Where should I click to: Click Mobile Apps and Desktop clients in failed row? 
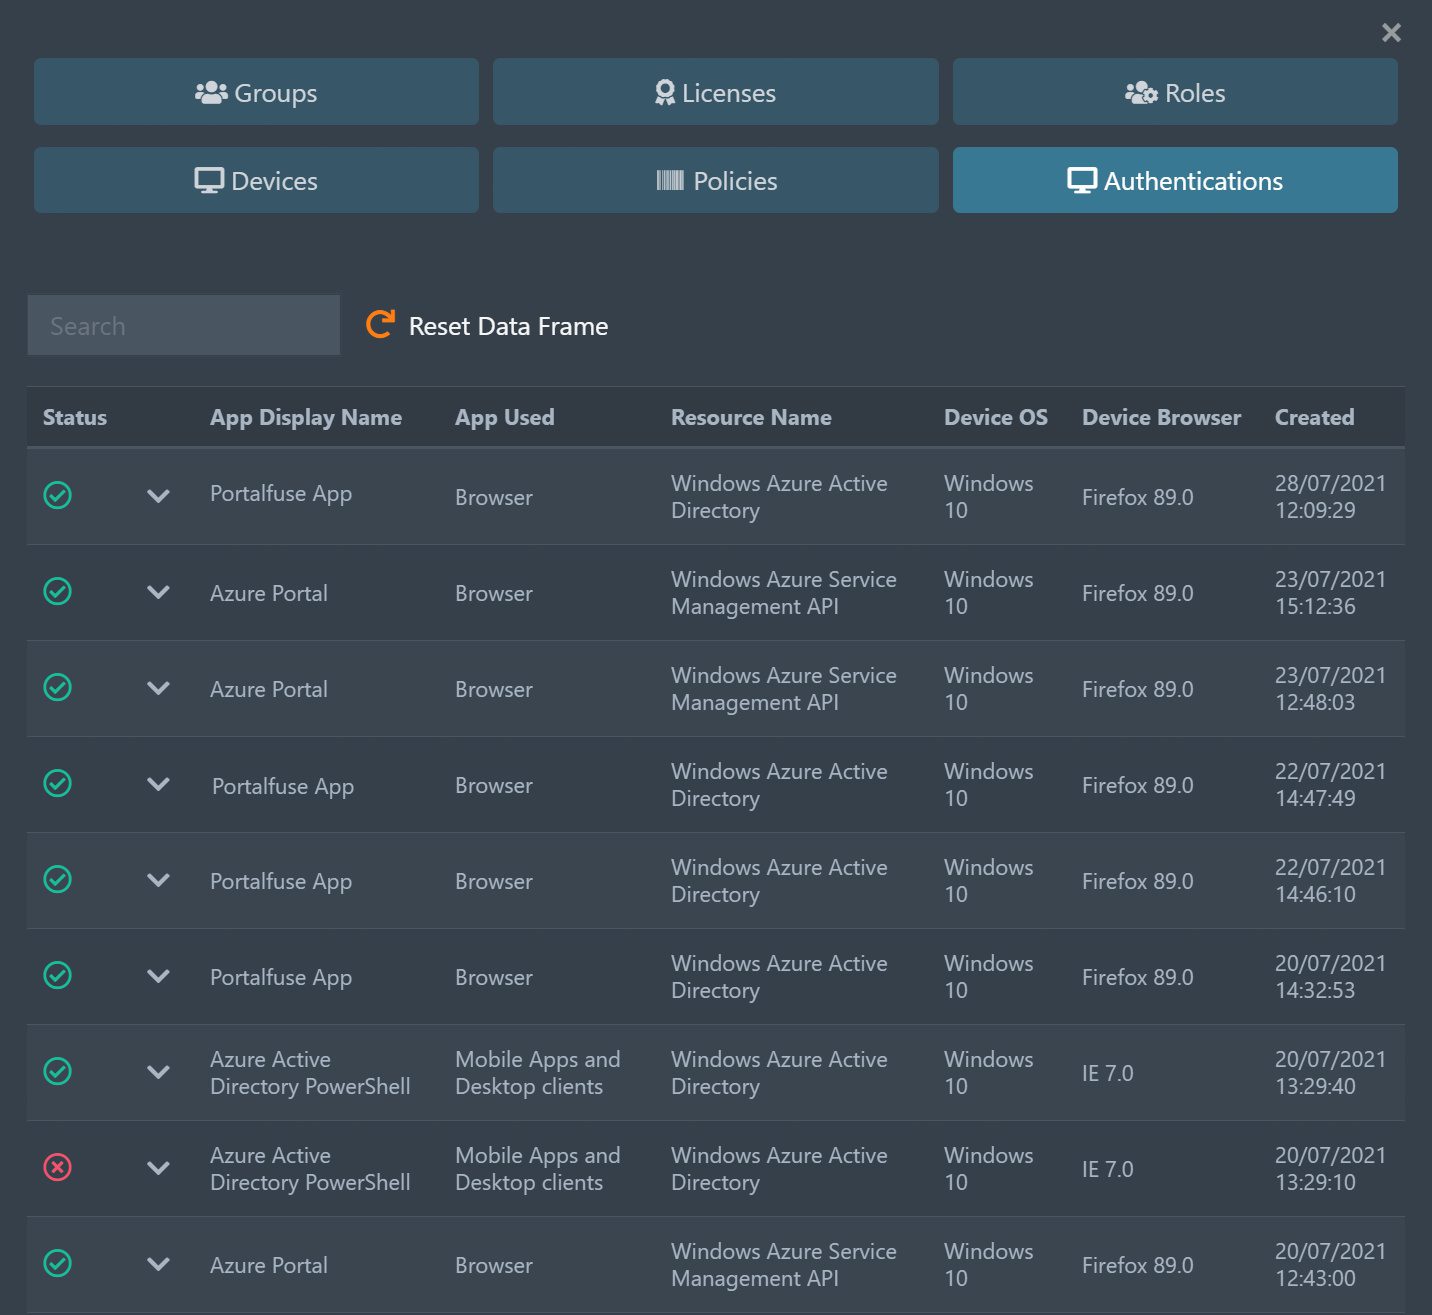pyautogui.click(x=538, y=1169)
